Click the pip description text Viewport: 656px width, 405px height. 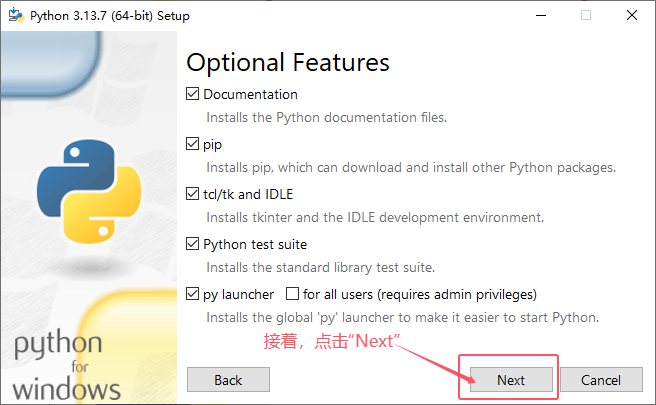pos(411,167)
